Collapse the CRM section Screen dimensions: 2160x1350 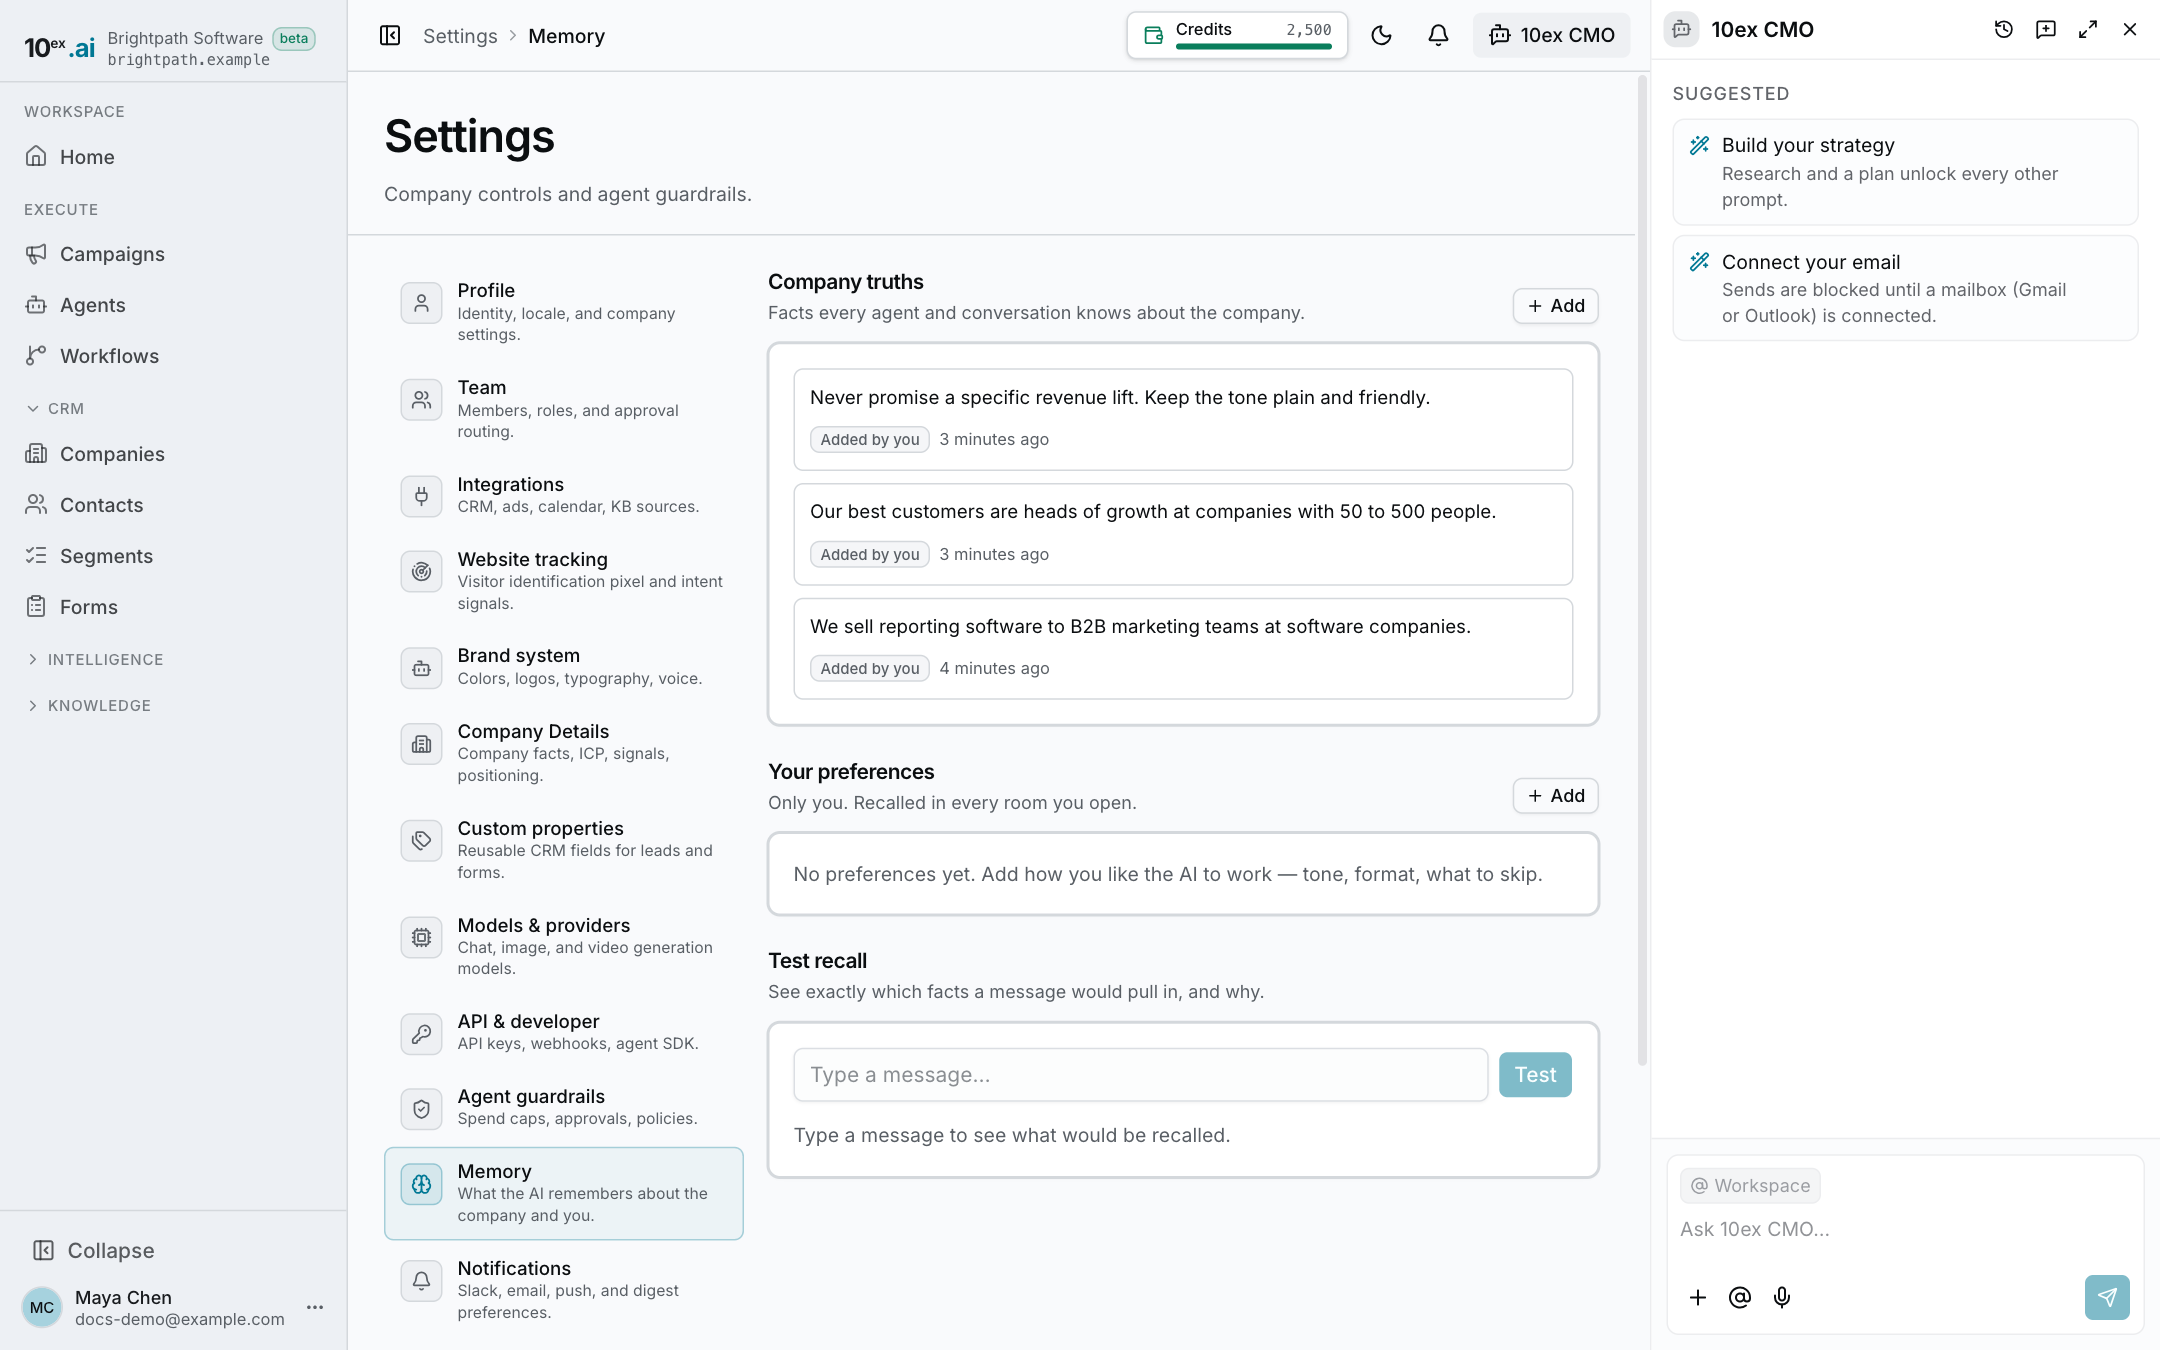click(x=55, y=409)
